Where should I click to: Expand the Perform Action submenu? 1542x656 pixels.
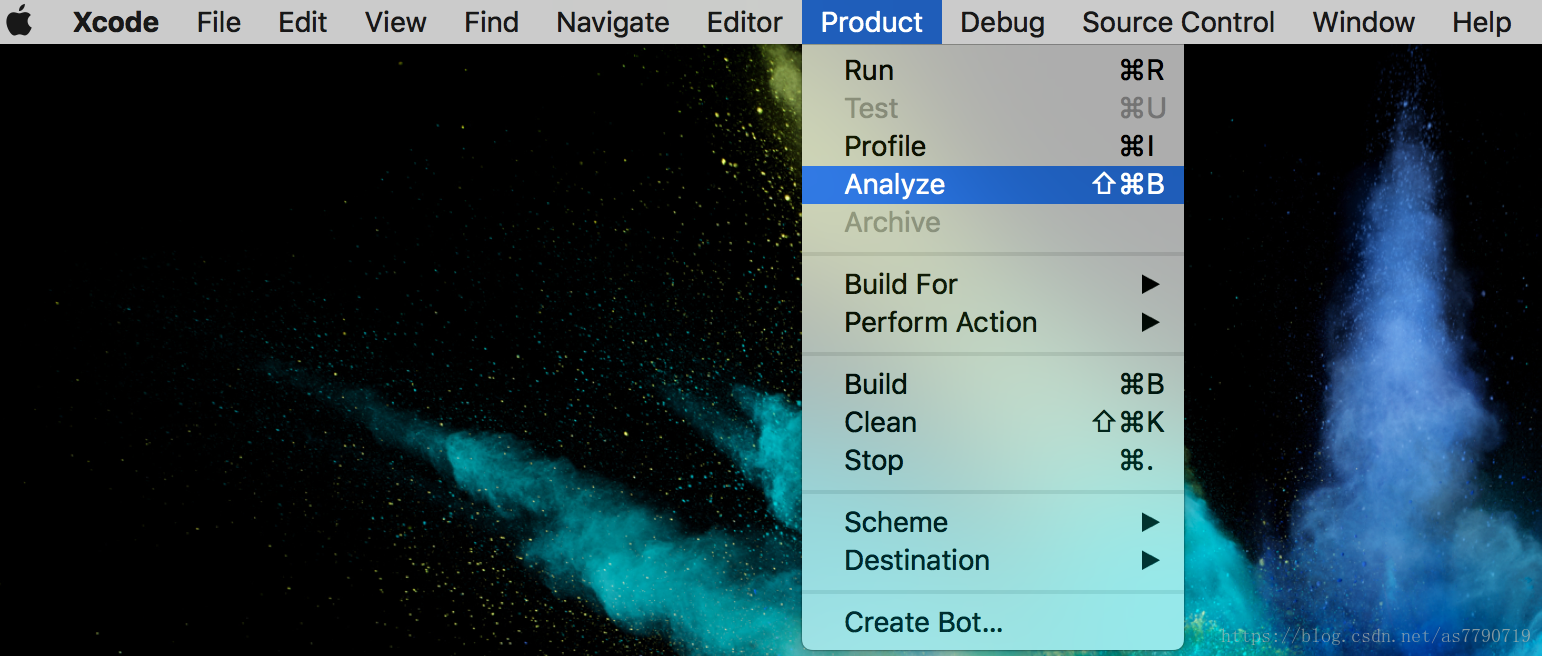tap(993, 323)
